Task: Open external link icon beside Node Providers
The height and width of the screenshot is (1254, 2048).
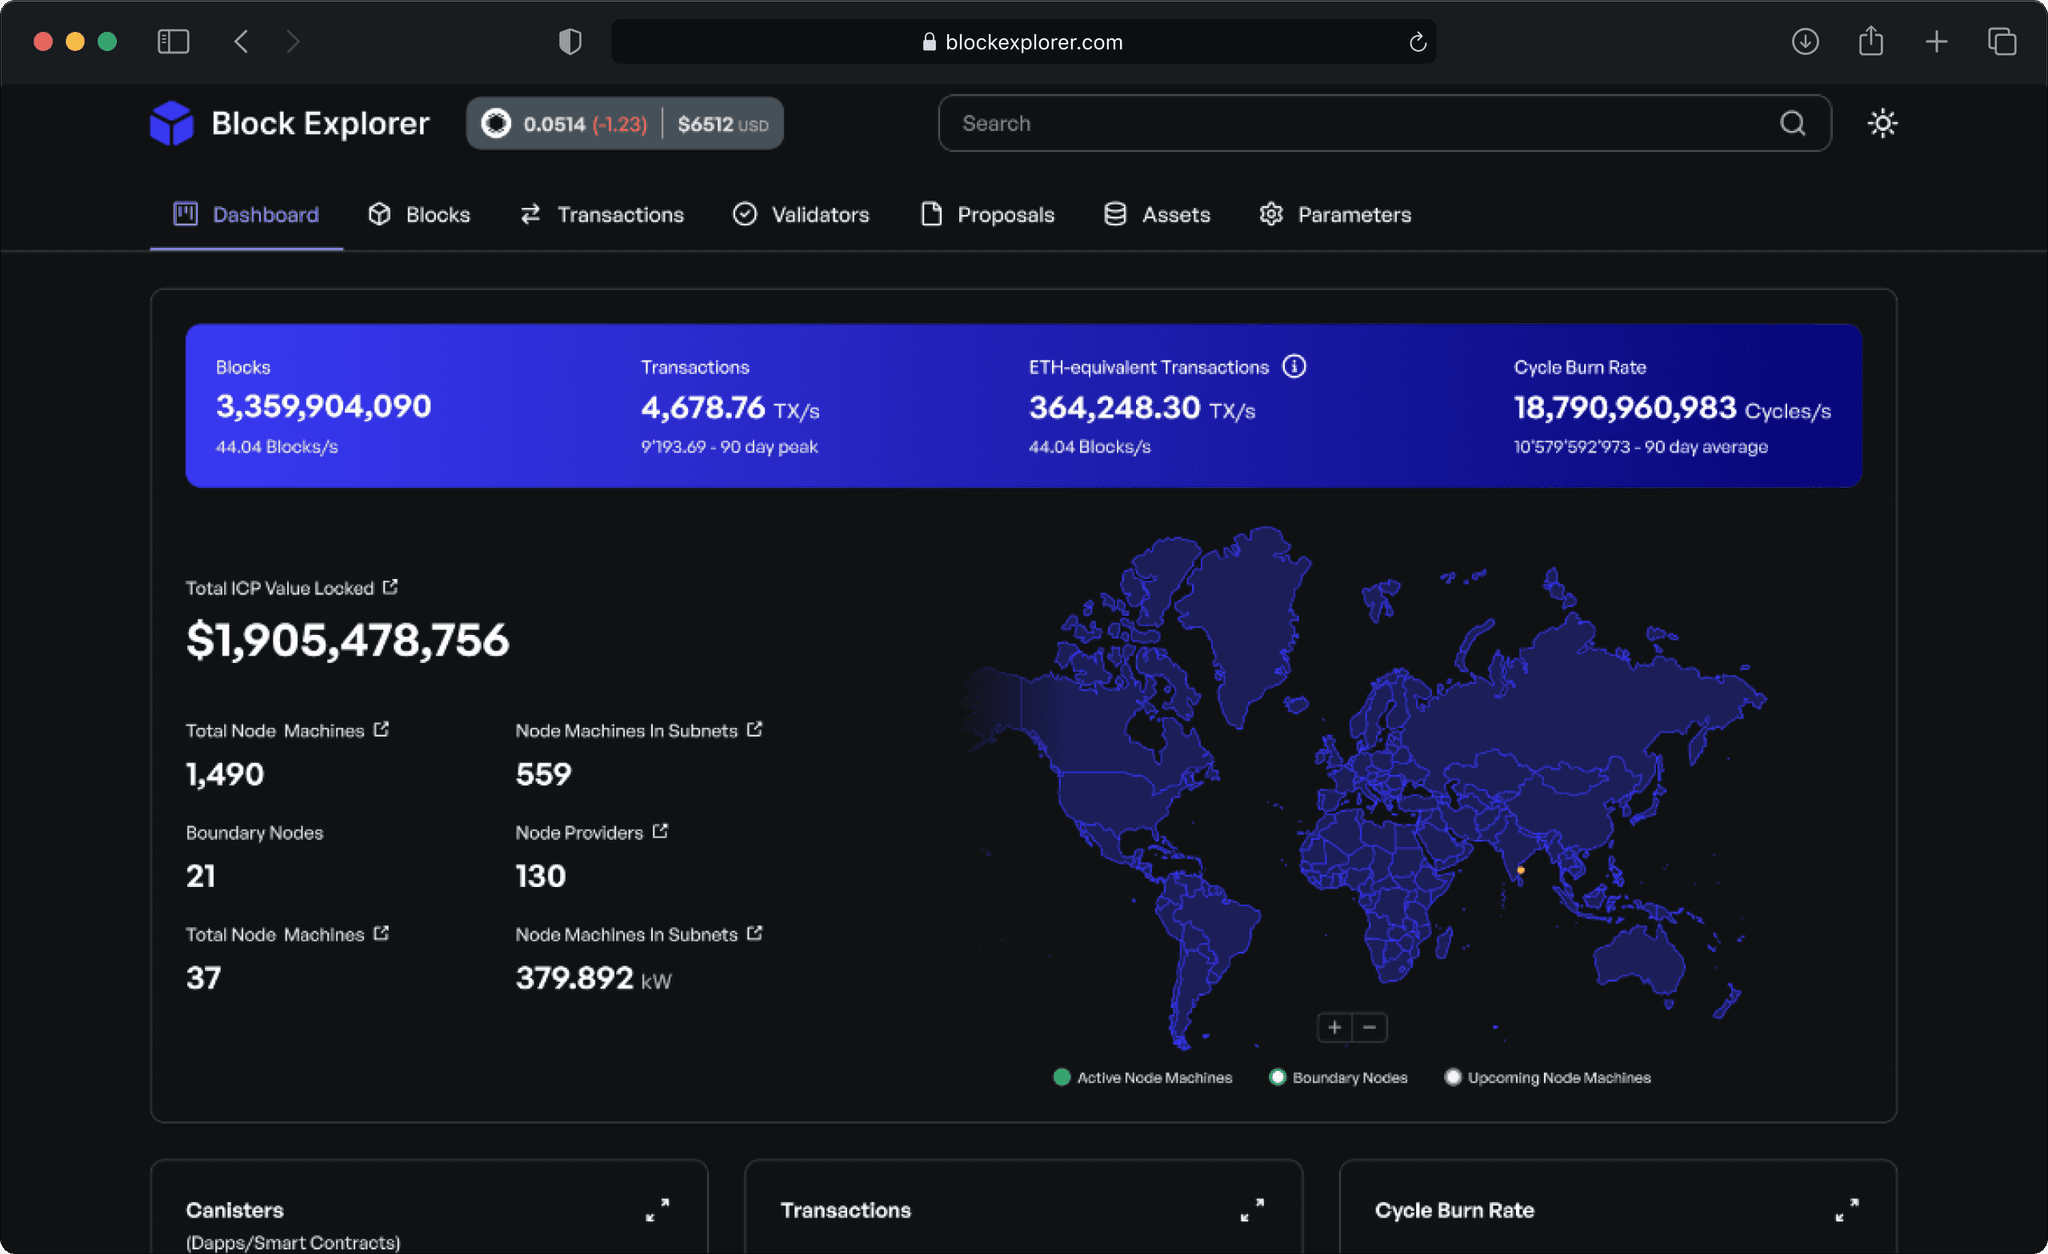Action: tap(660, 831)
